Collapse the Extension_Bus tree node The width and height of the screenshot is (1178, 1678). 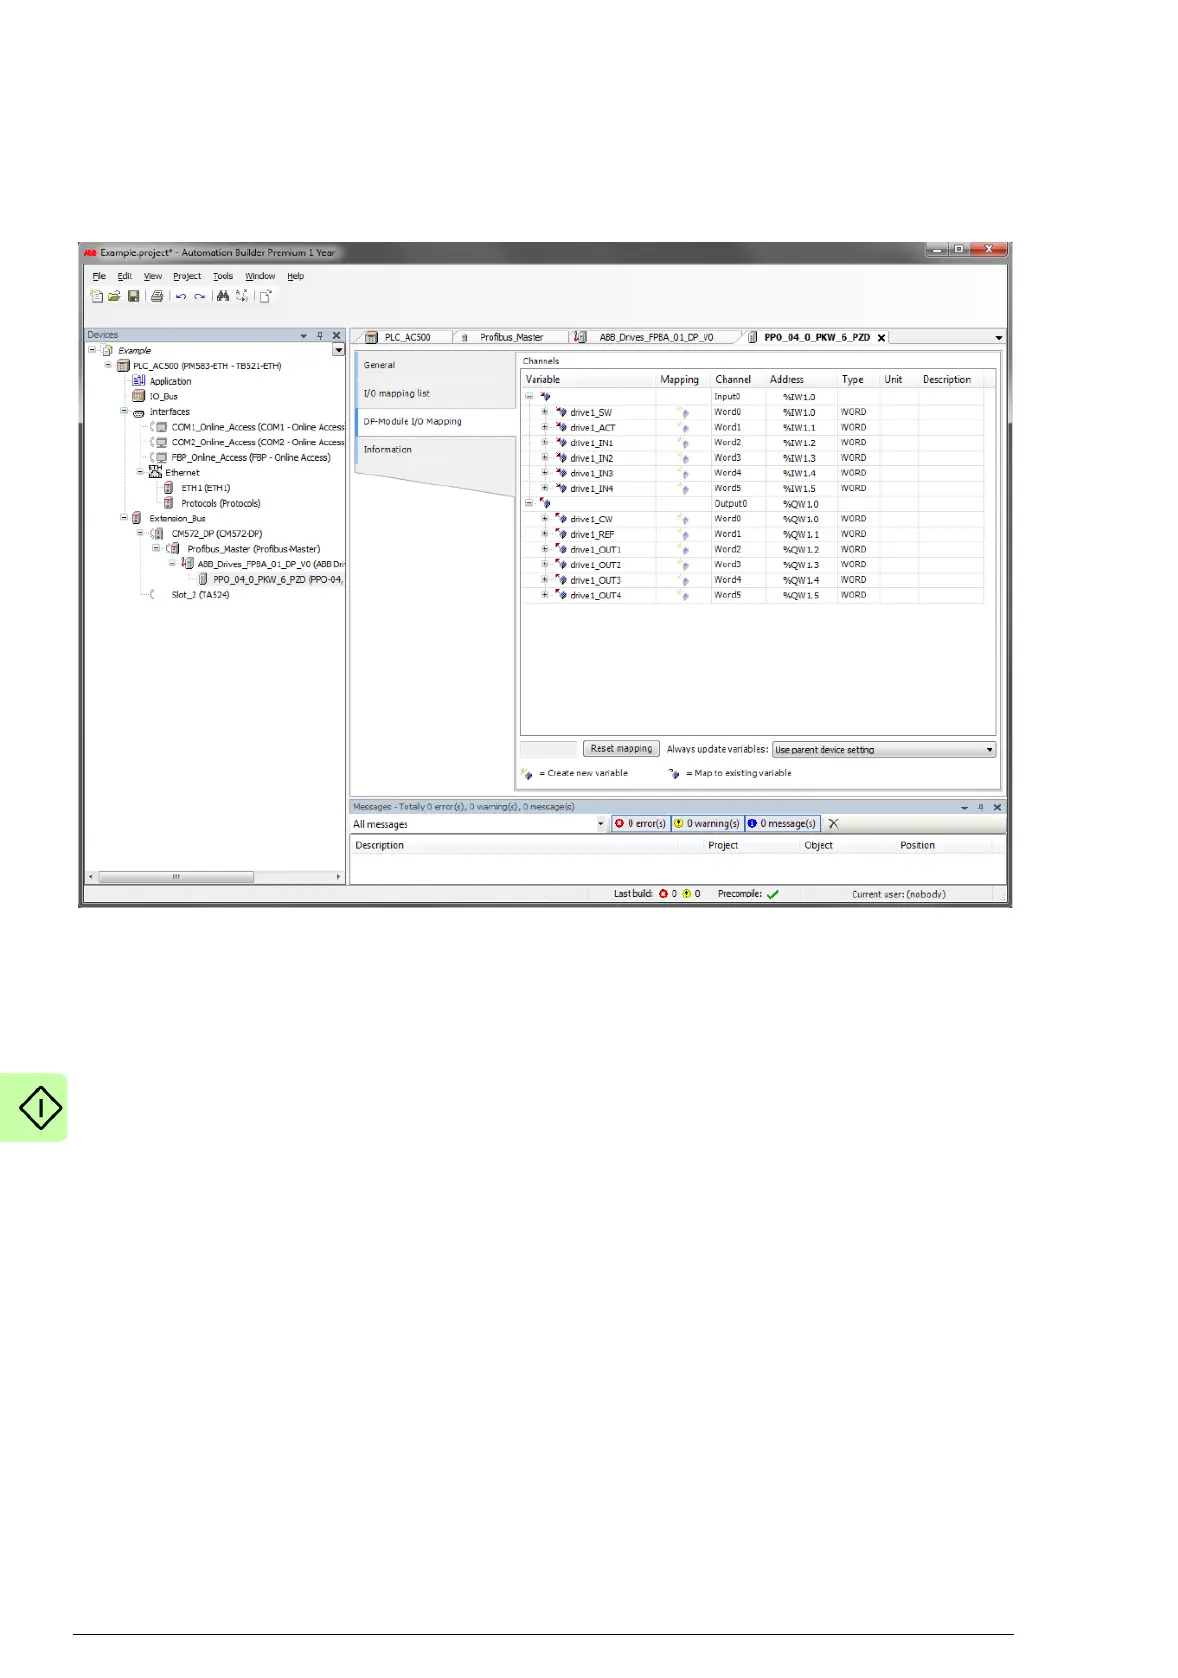(124, 518)
